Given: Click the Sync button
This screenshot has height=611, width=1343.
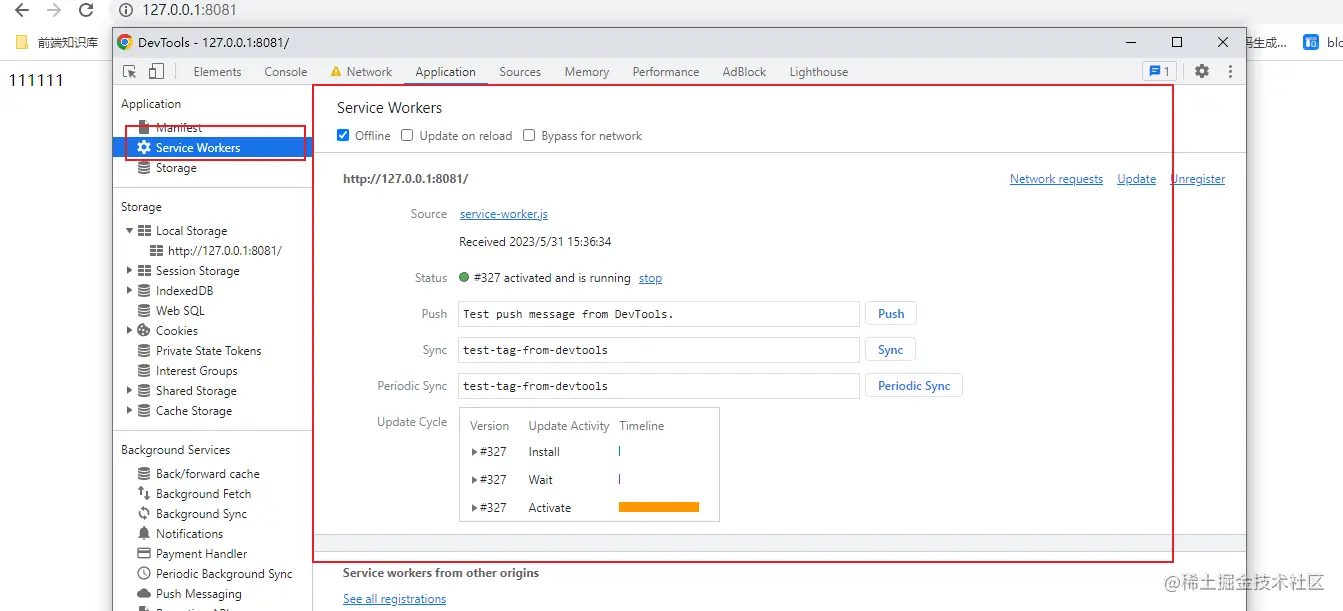Looking at the screenshot, I should click(891, 350).
